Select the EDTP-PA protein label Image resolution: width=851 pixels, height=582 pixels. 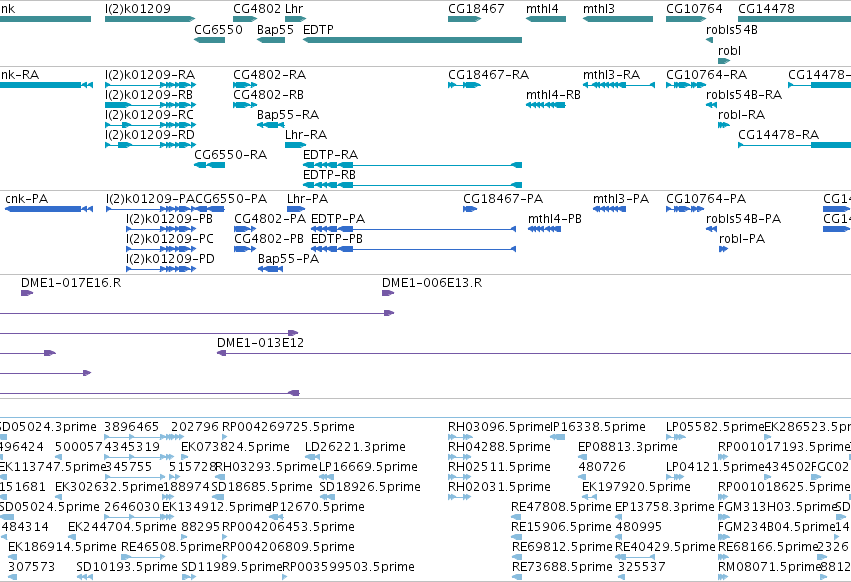[338, 219]
